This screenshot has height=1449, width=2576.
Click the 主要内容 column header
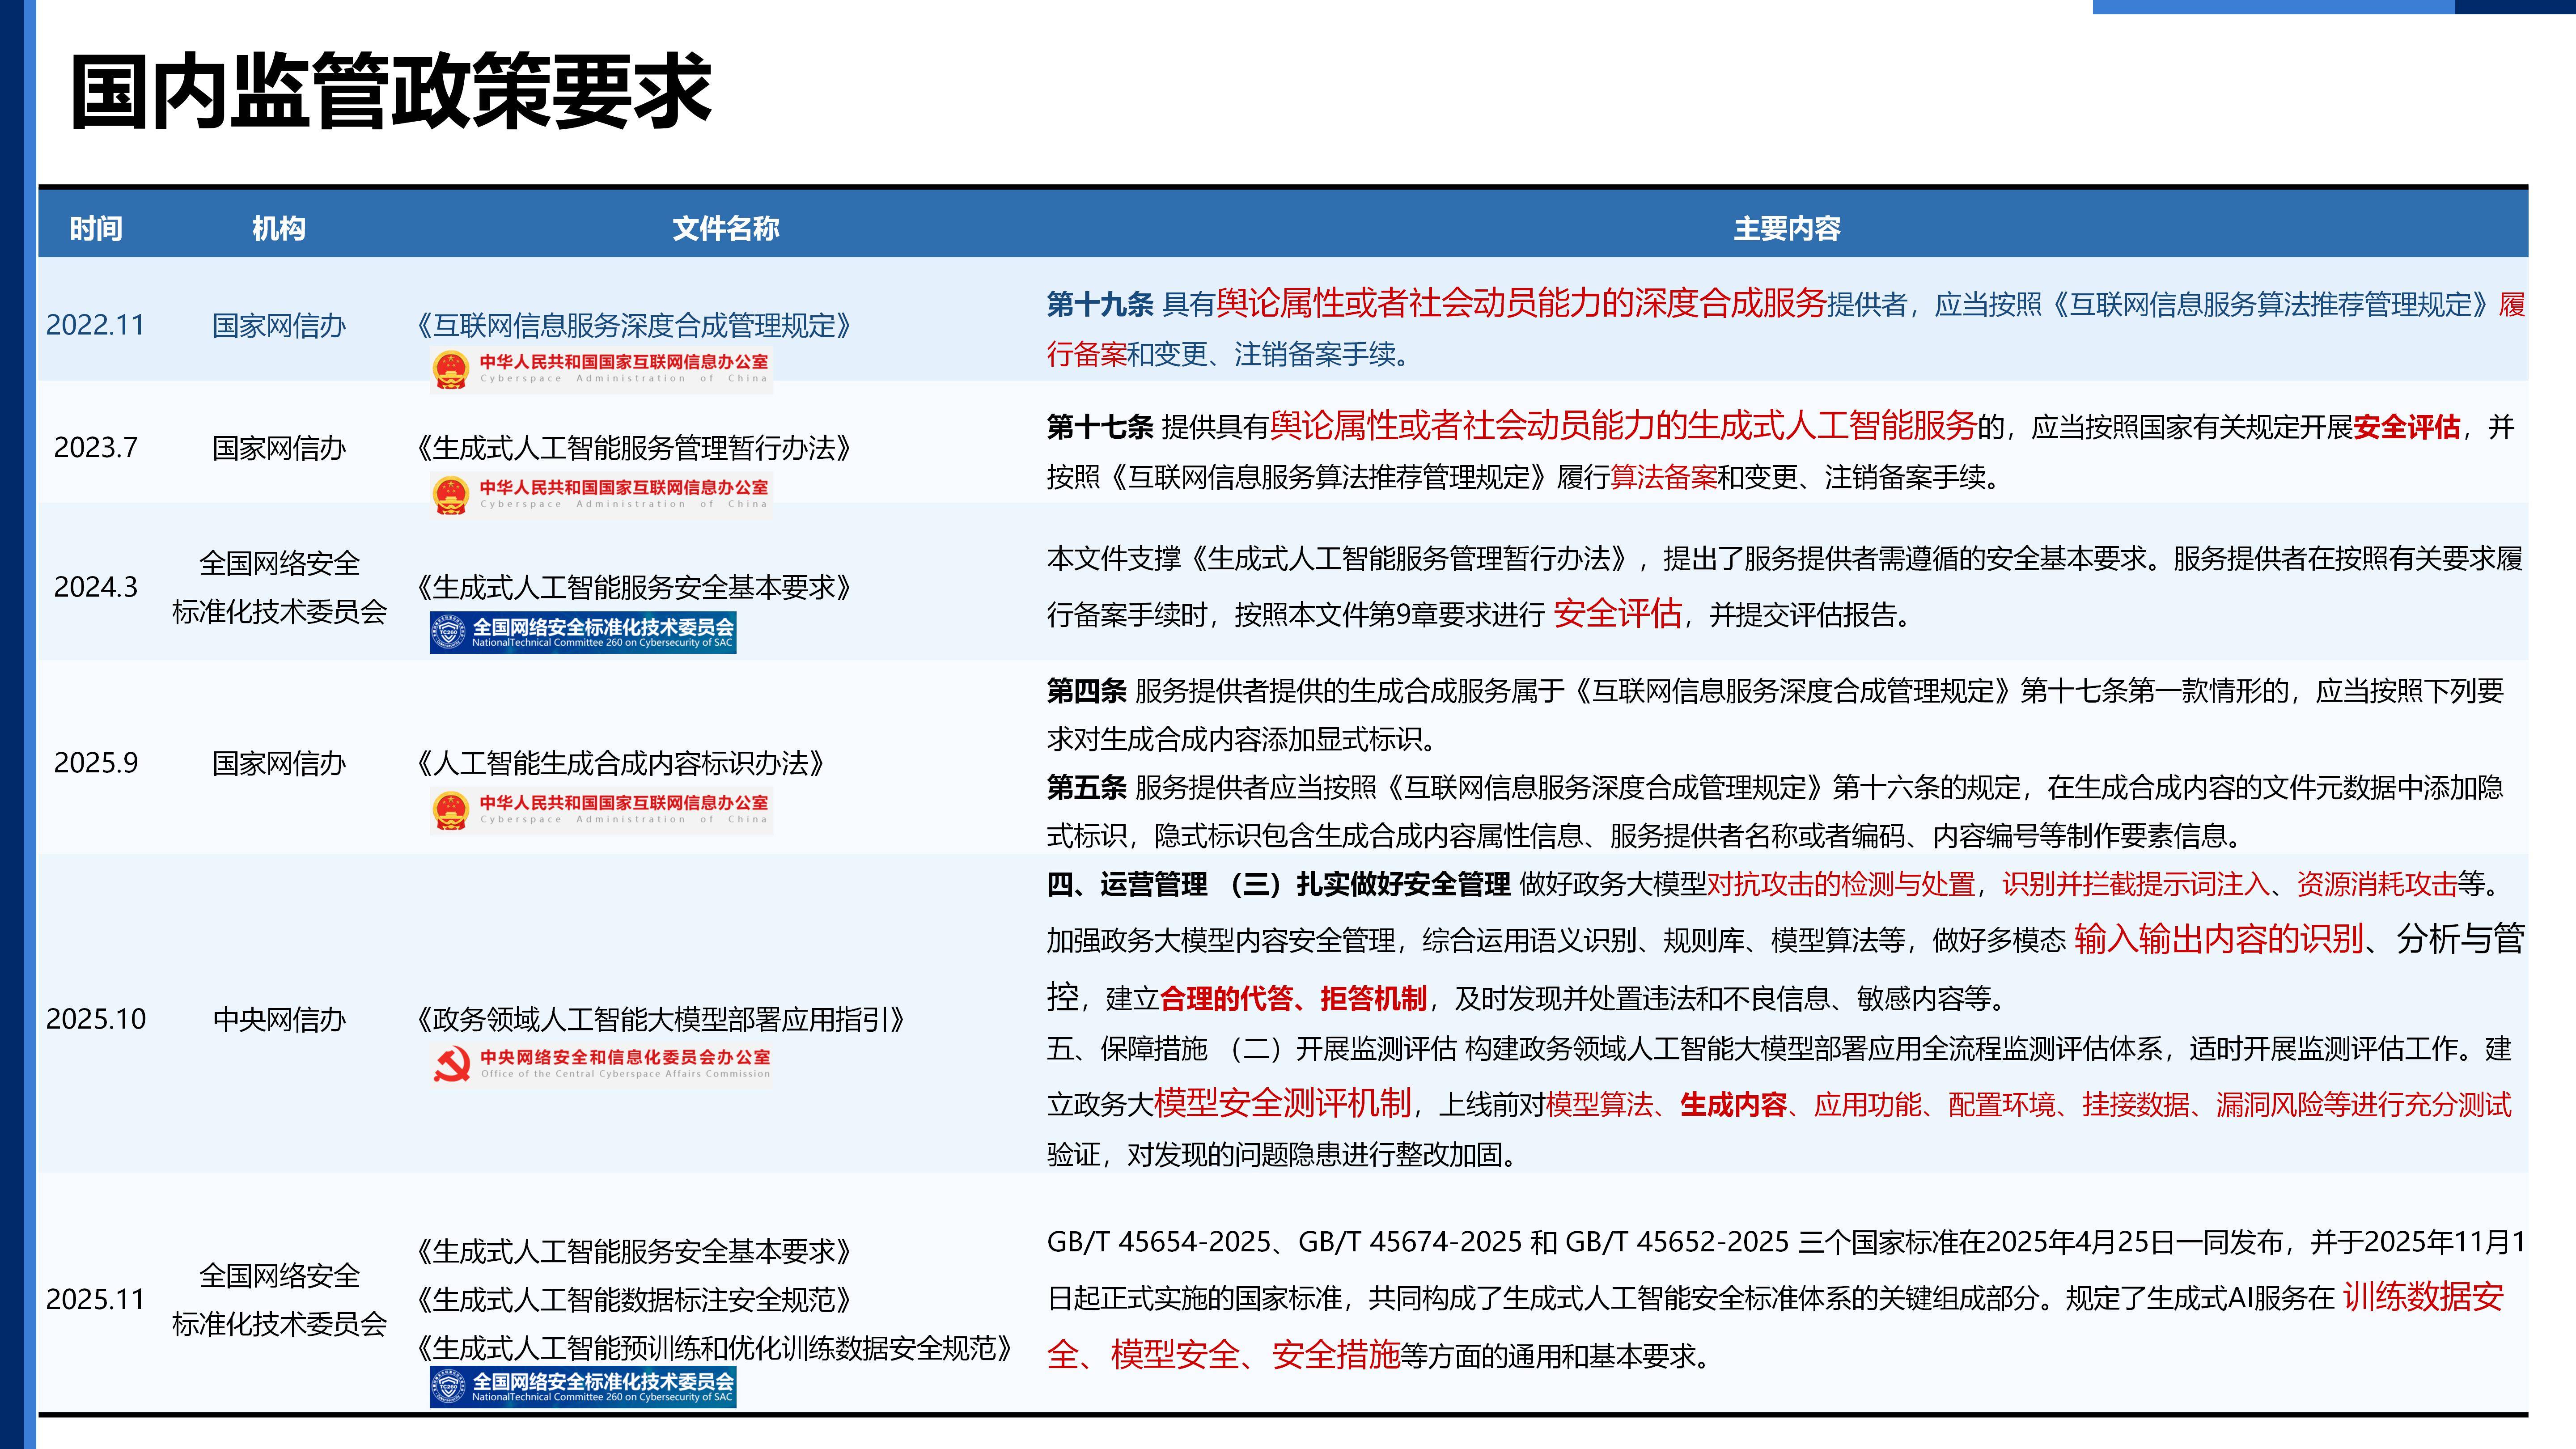pyautogui.click(x=1787, y=229)
